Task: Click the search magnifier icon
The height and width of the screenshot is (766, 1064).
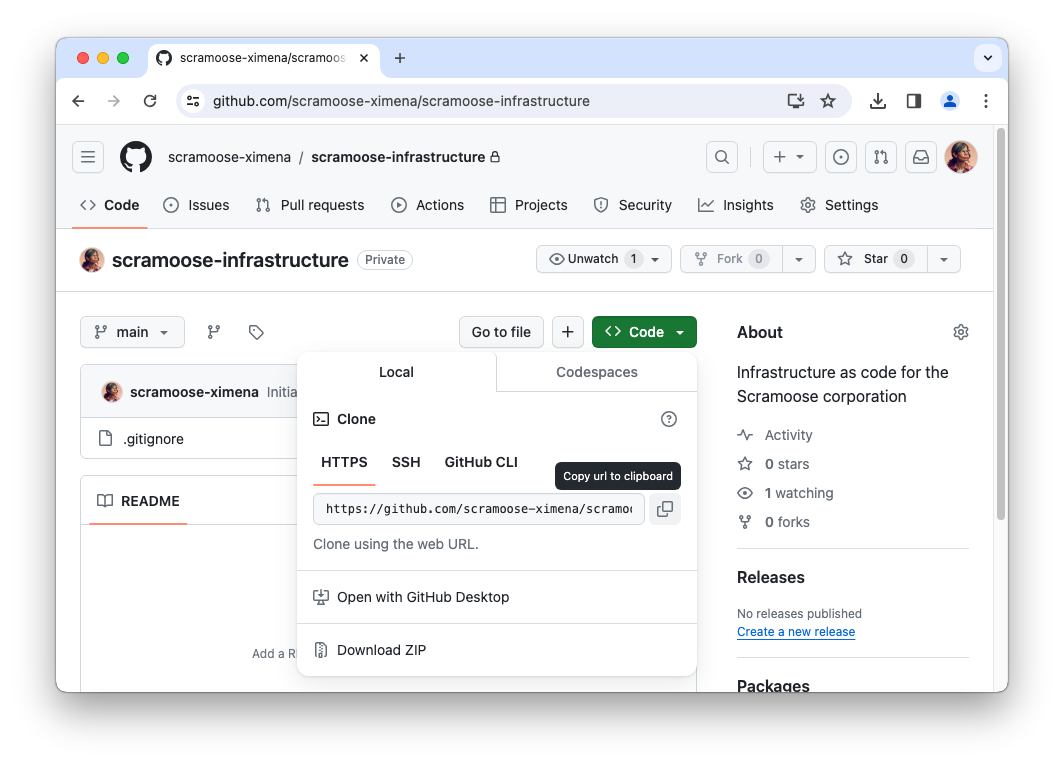Action: click(x=720, y=157)
